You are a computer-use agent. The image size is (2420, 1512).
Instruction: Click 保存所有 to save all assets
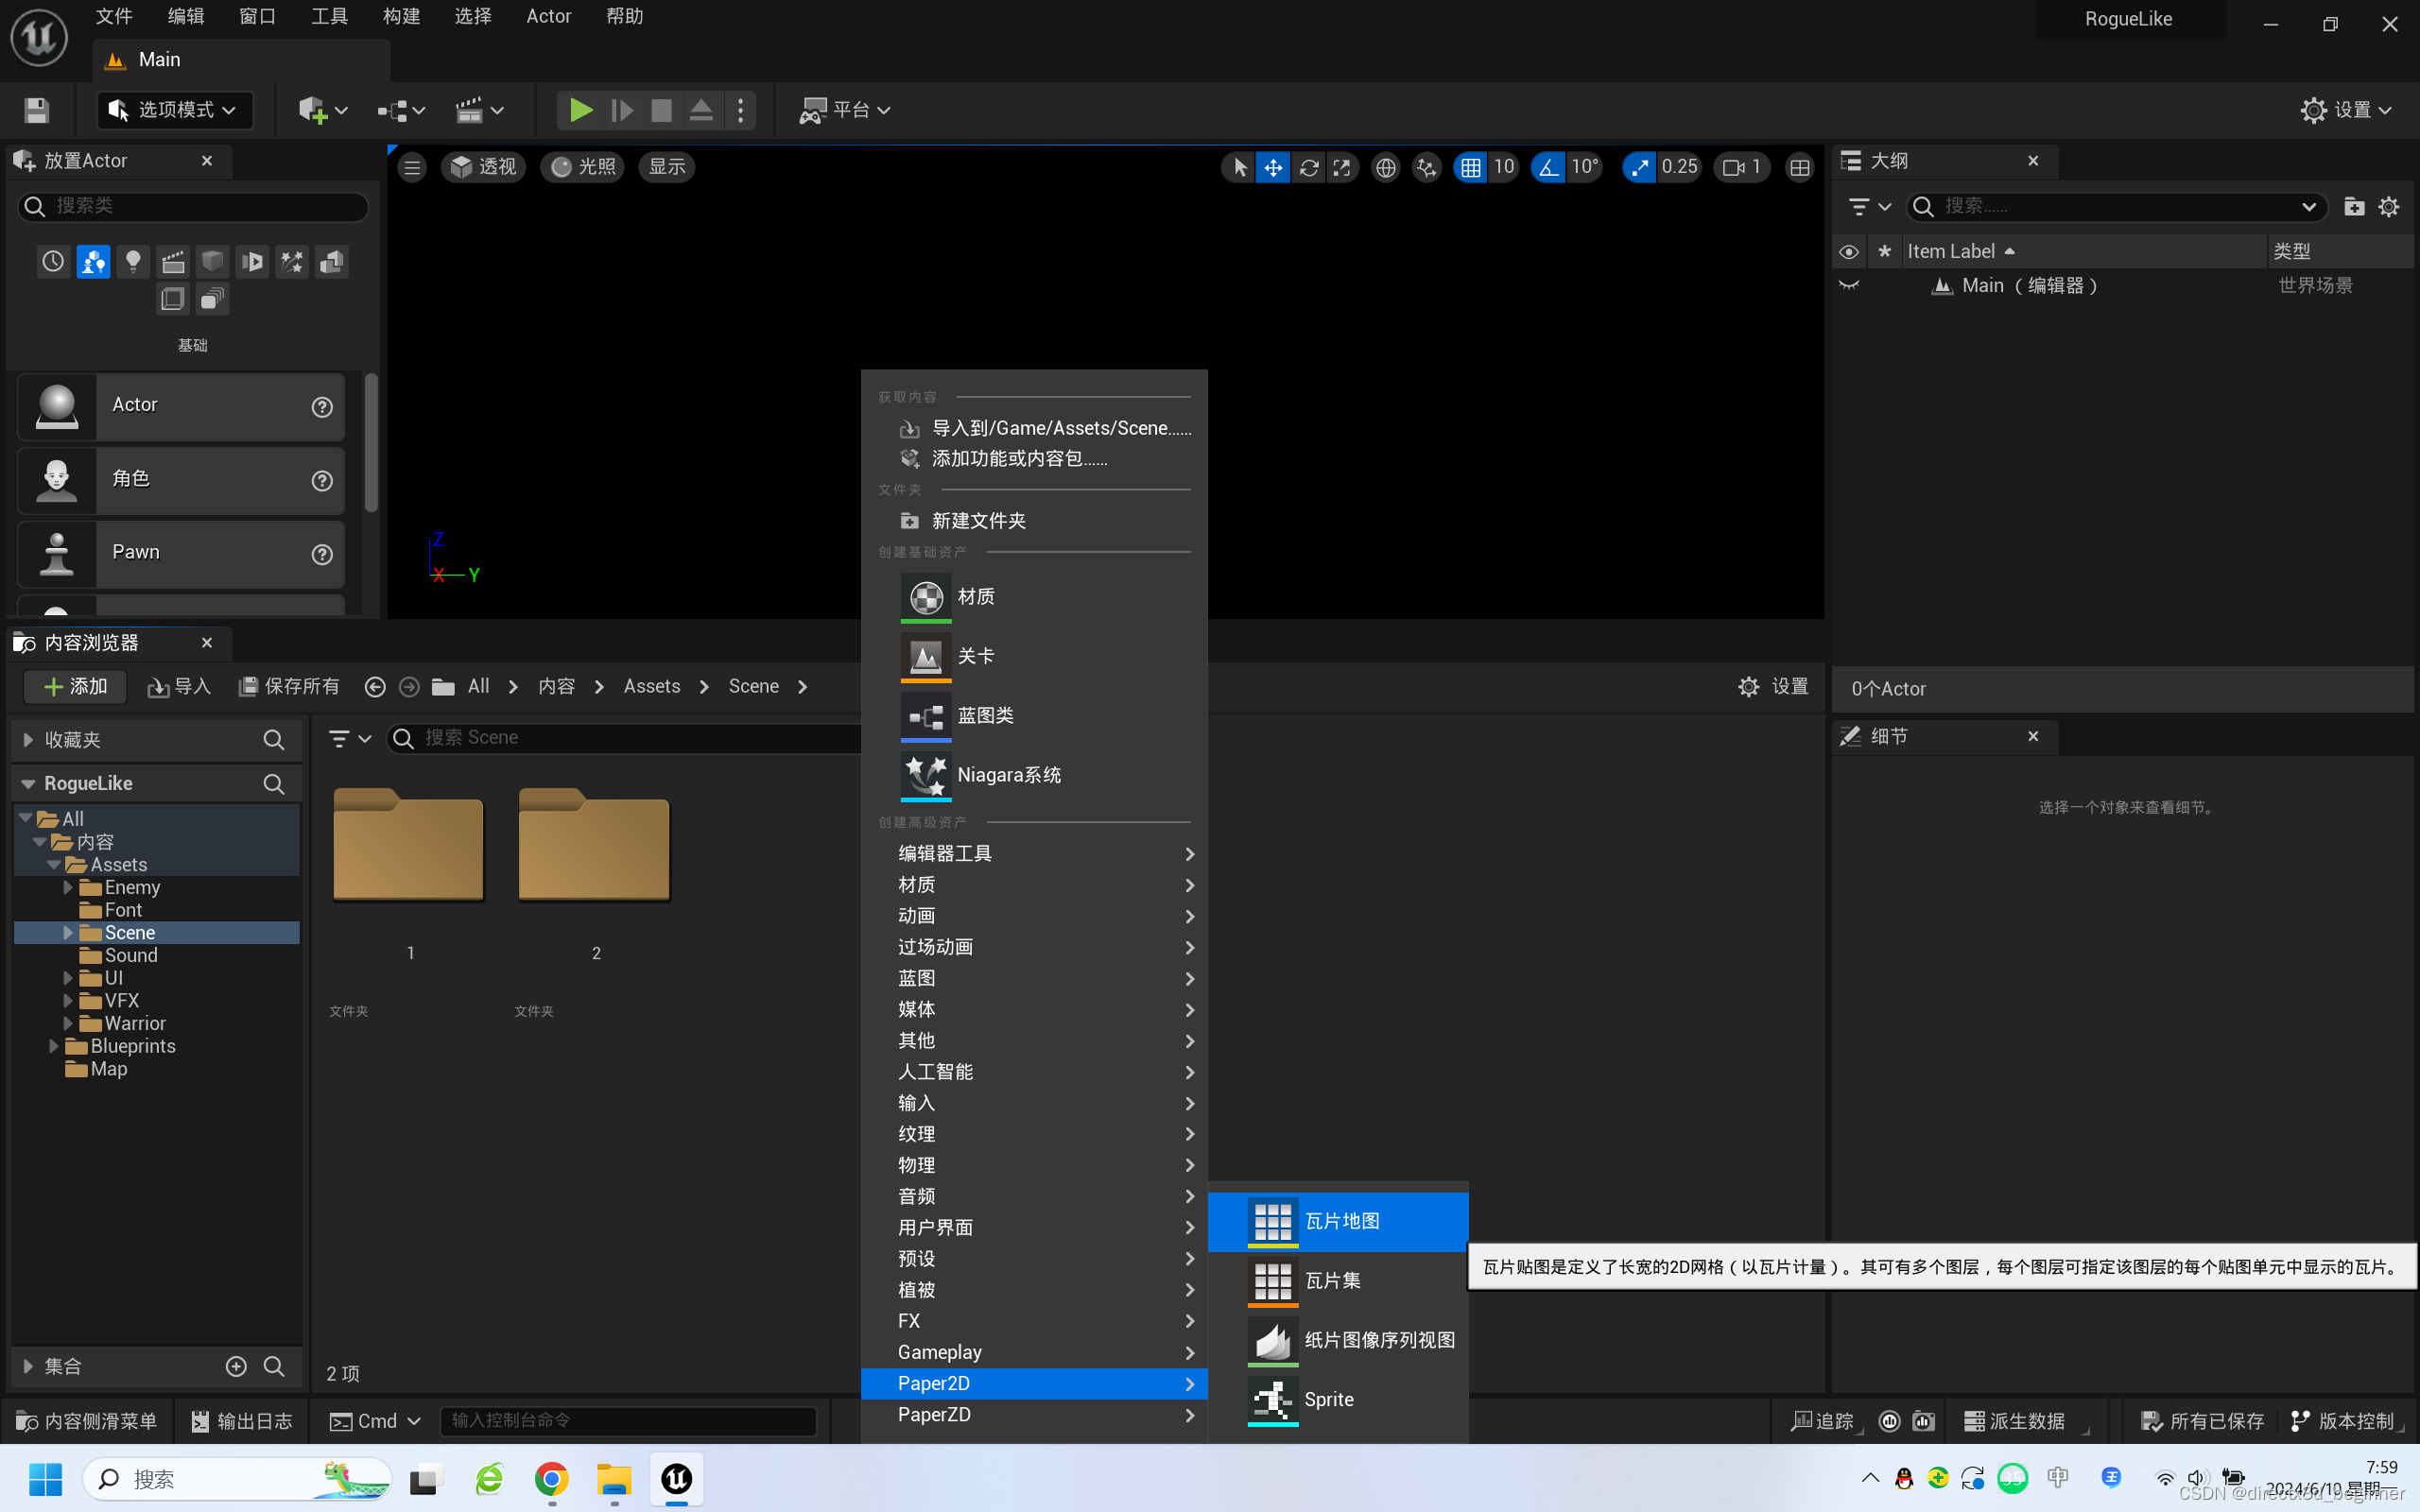click(290, 687)
